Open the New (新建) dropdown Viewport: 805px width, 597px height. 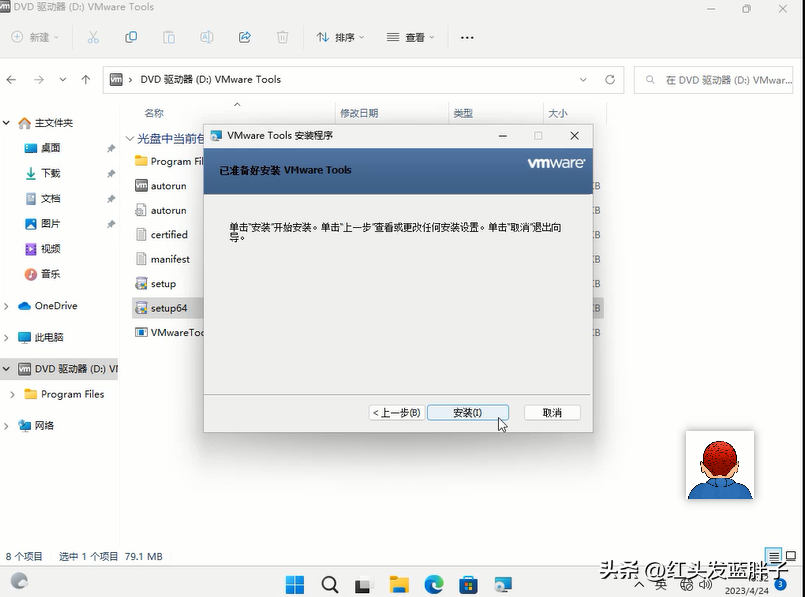pyautogui.click(x=35, y=37)
